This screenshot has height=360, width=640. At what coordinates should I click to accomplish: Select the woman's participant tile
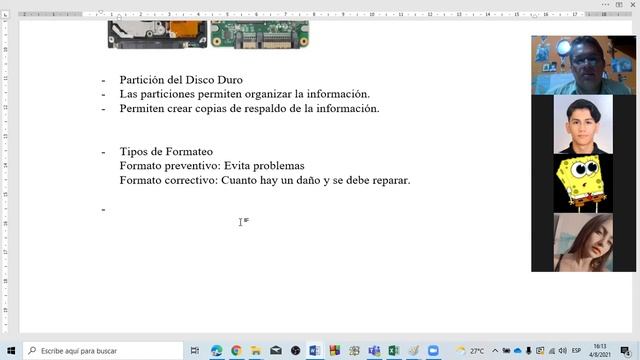click(583, 242)
